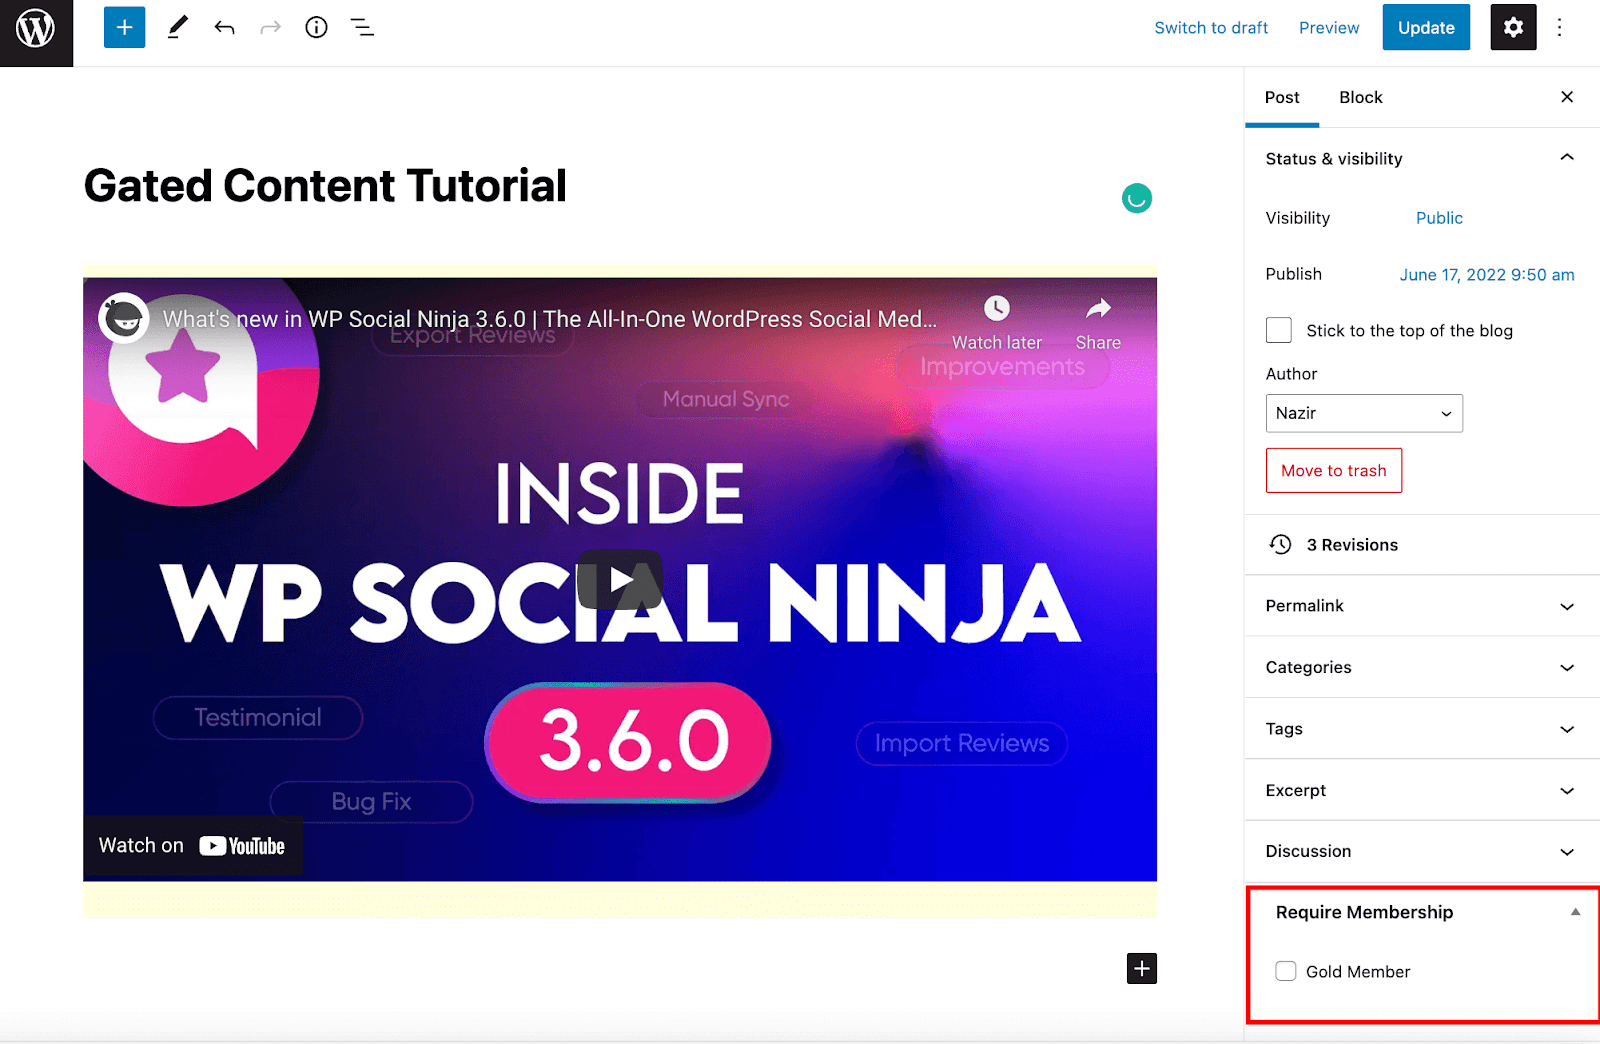Click the video Share arrow icon
The width and height of the screenshot is (1600, 1044).
1098,308
